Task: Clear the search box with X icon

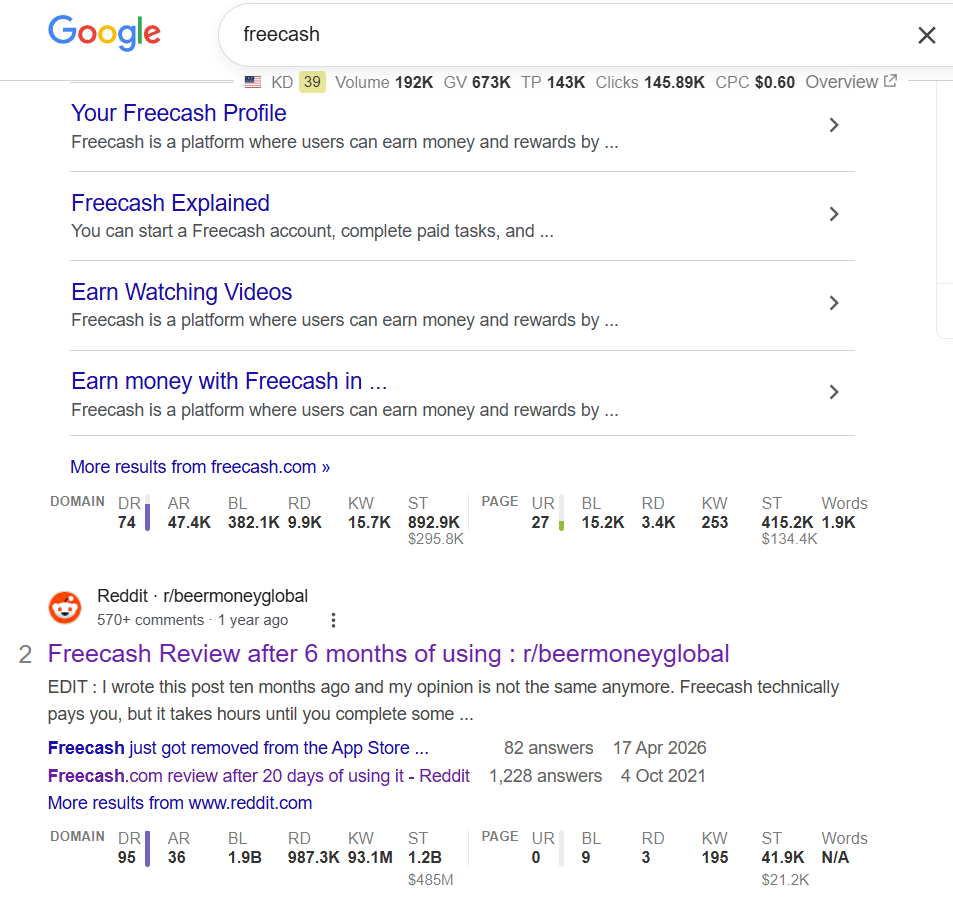Action: pos(926,35)
